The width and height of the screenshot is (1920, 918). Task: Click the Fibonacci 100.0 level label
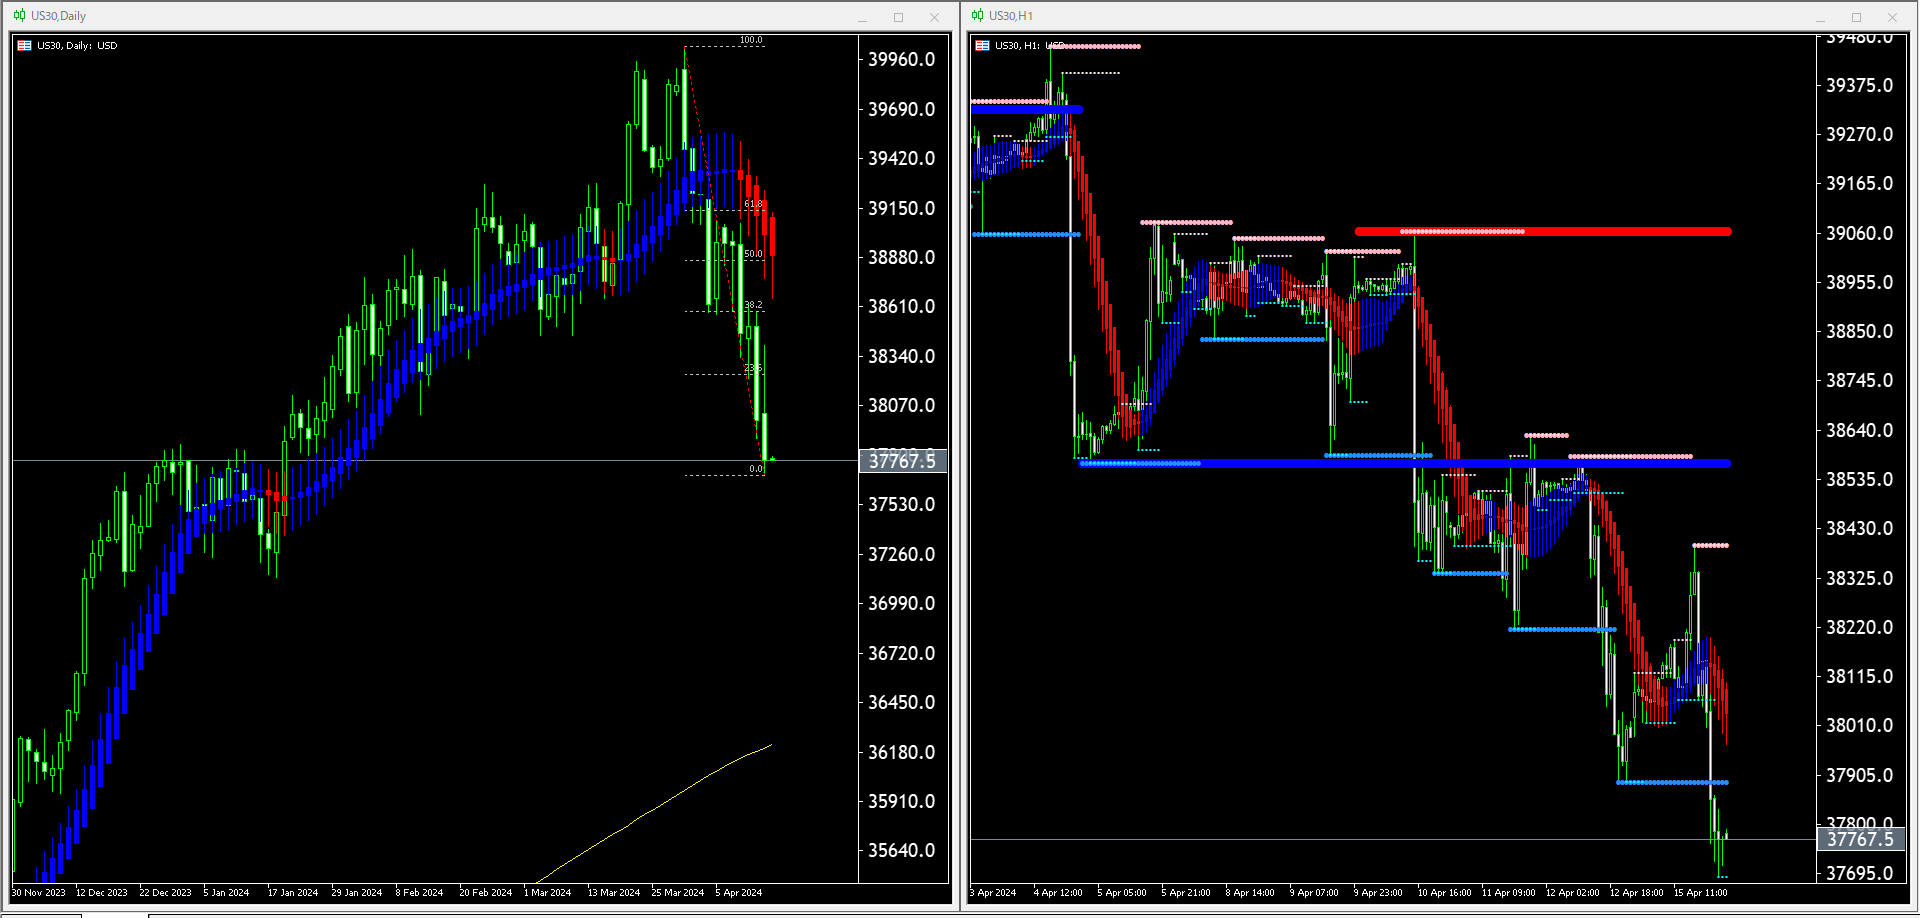tap(751, 40)
